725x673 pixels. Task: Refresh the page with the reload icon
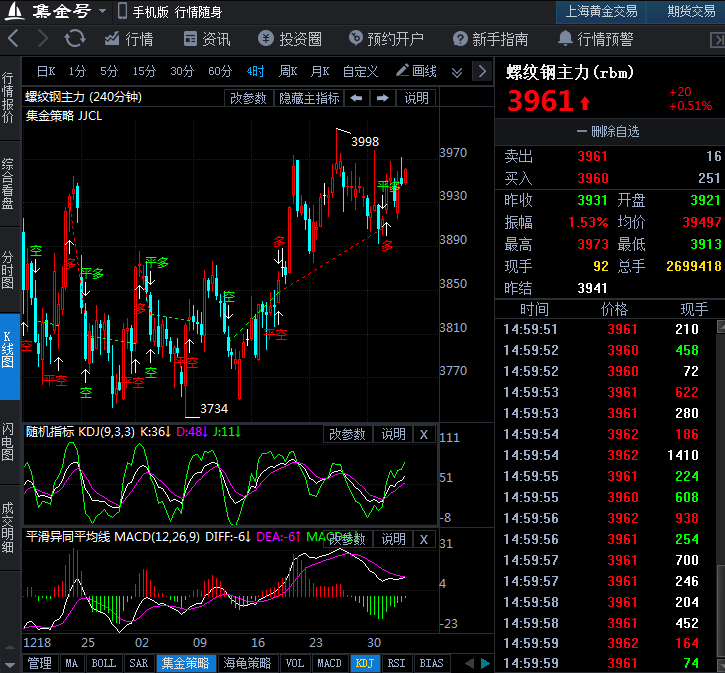point(75,38)
